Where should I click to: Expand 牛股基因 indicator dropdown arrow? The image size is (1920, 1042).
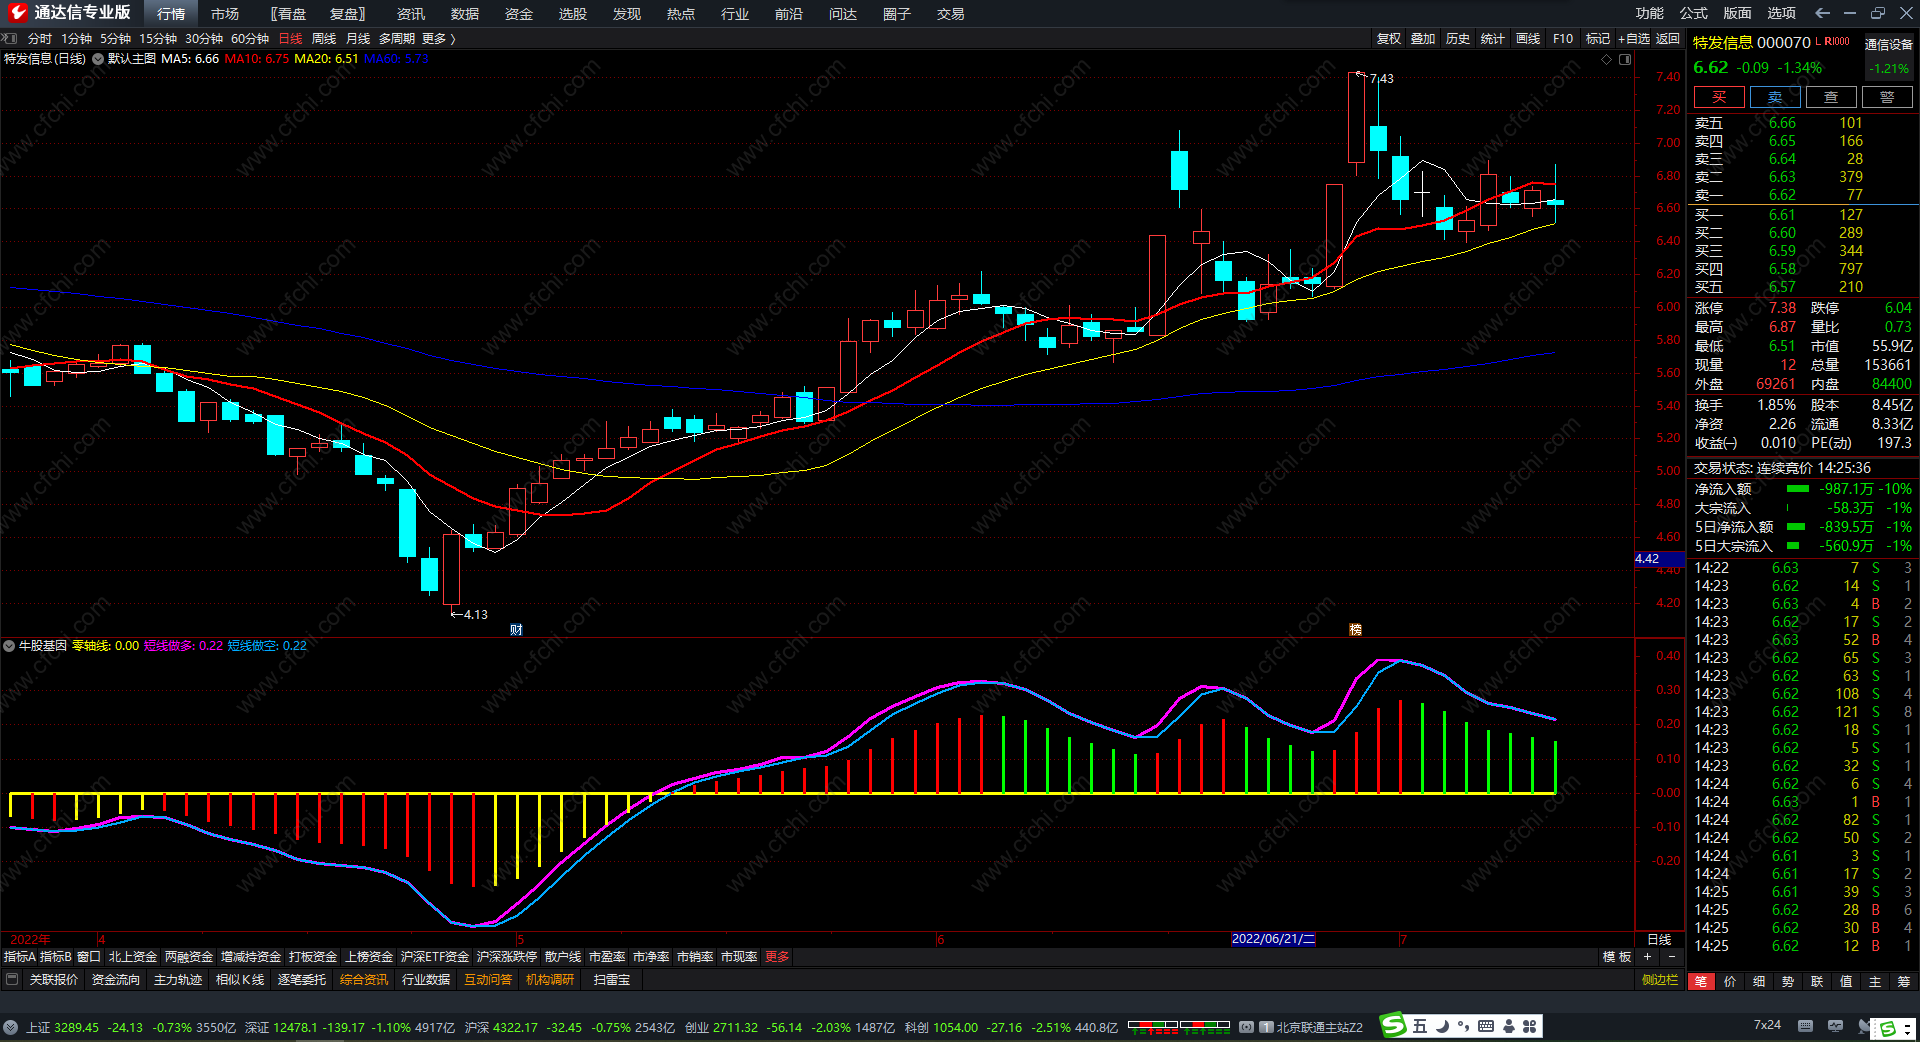coord(9,646)
